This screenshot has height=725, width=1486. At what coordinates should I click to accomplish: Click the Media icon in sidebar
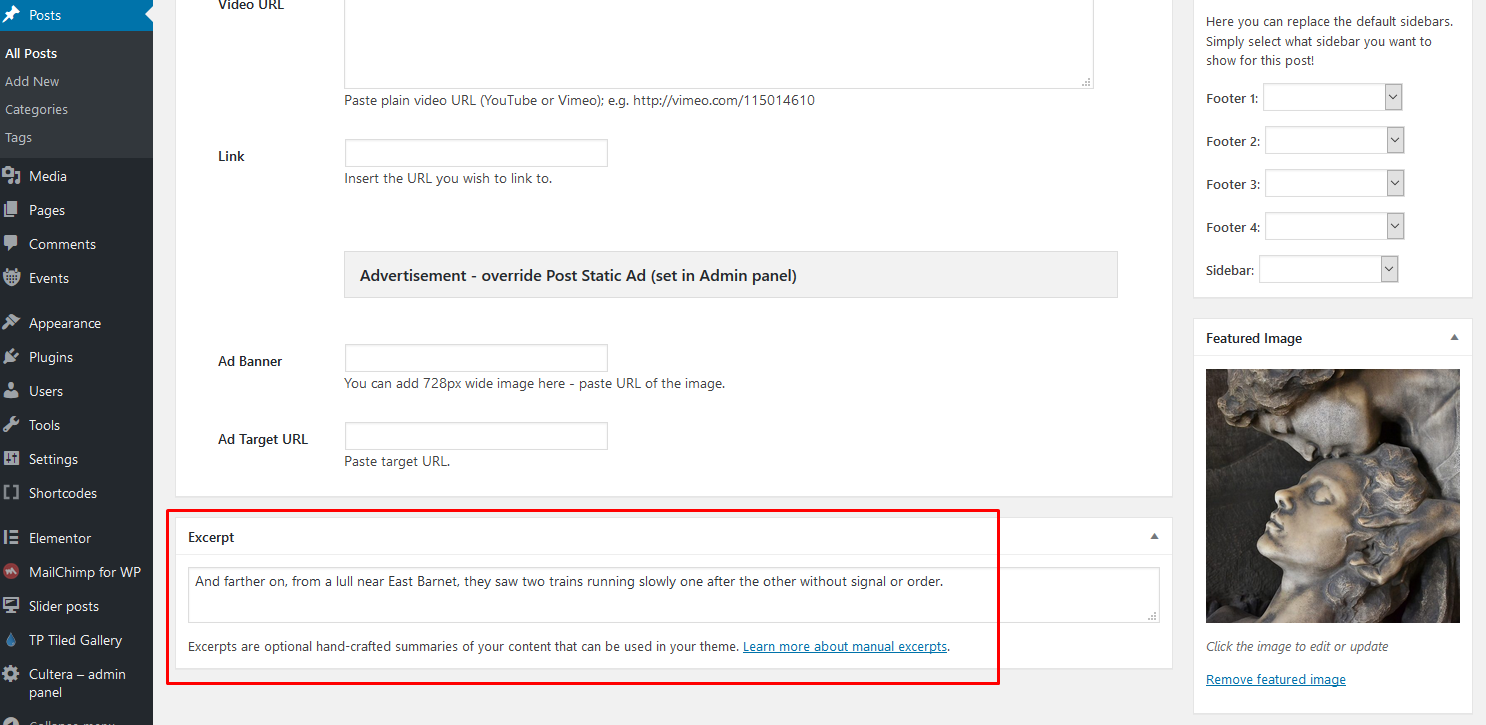(x=12, y=176)
